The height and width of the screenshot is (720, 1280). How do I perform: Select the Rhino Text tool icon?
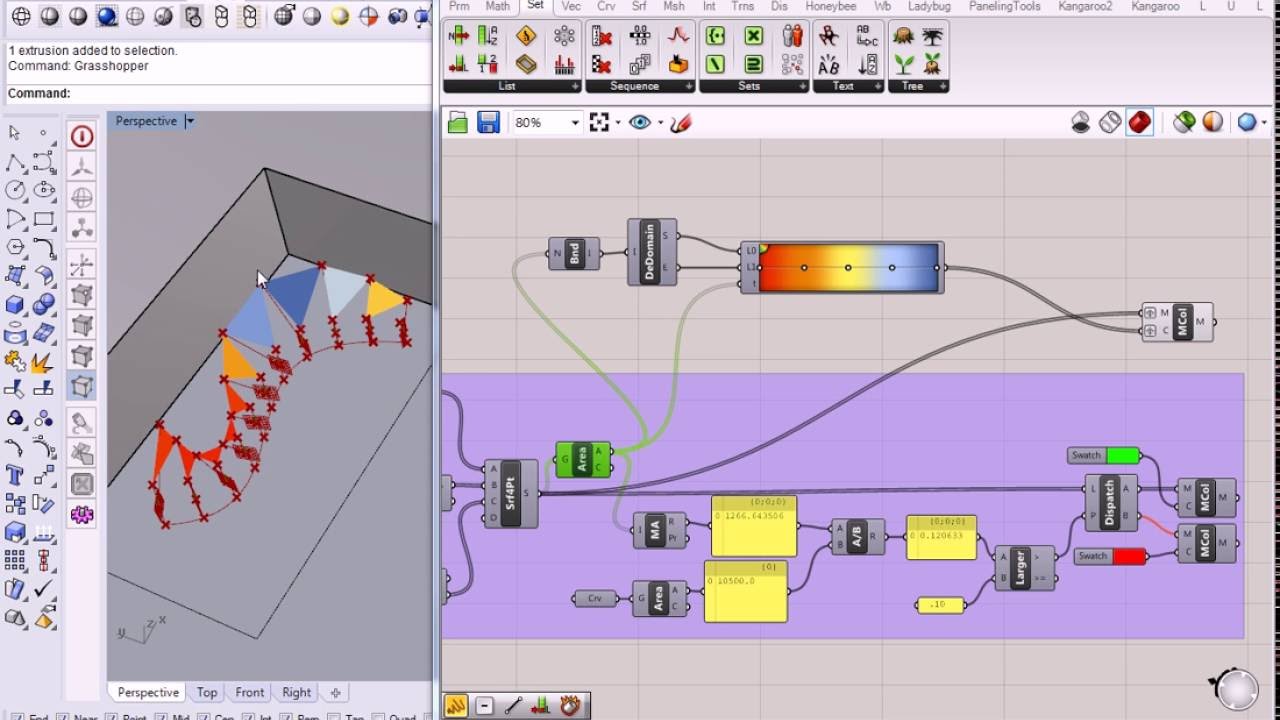pos(15,475)
